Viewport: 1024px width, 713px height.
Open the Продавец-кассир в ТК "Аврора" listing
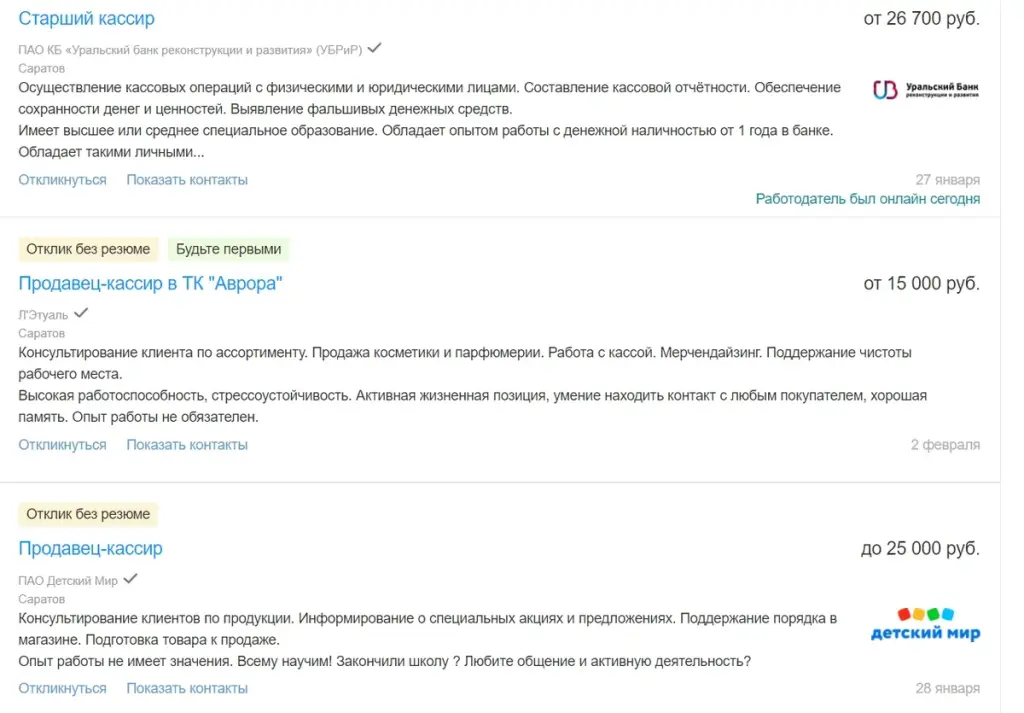(150, 284)
